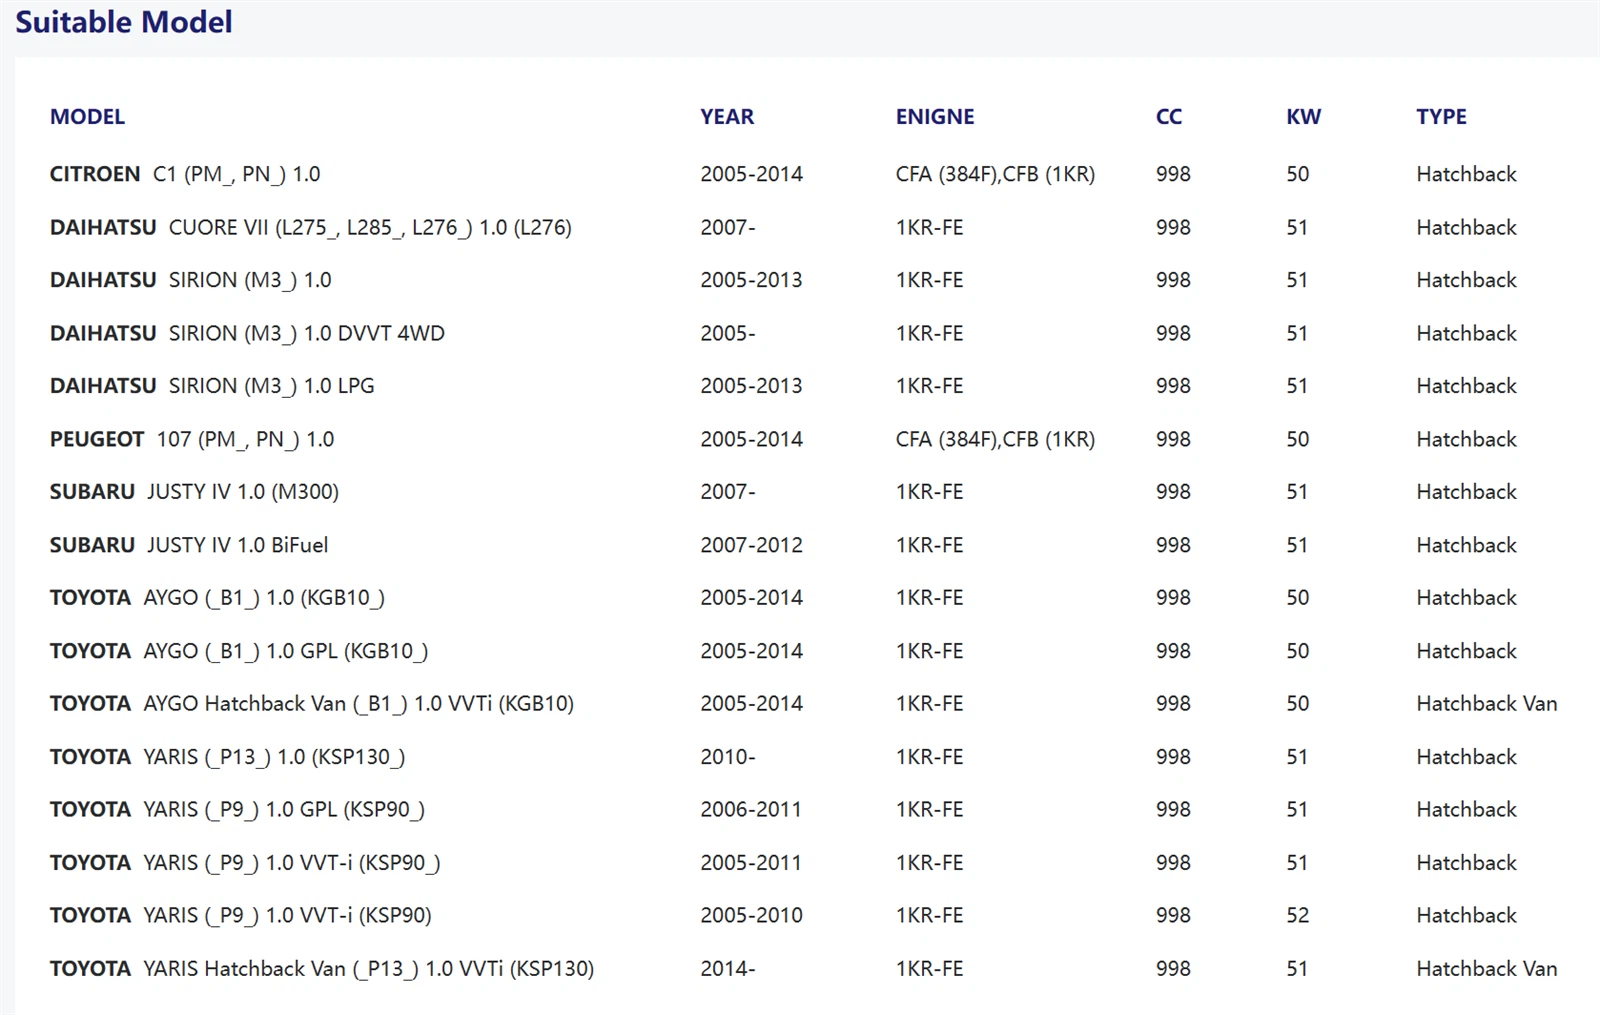The width and height of the screenshot is (1600, 1015).
Task: Click TOYOTA YARIS (_P13_) 1.0 (KSP130_)
Action: point(227,757)
